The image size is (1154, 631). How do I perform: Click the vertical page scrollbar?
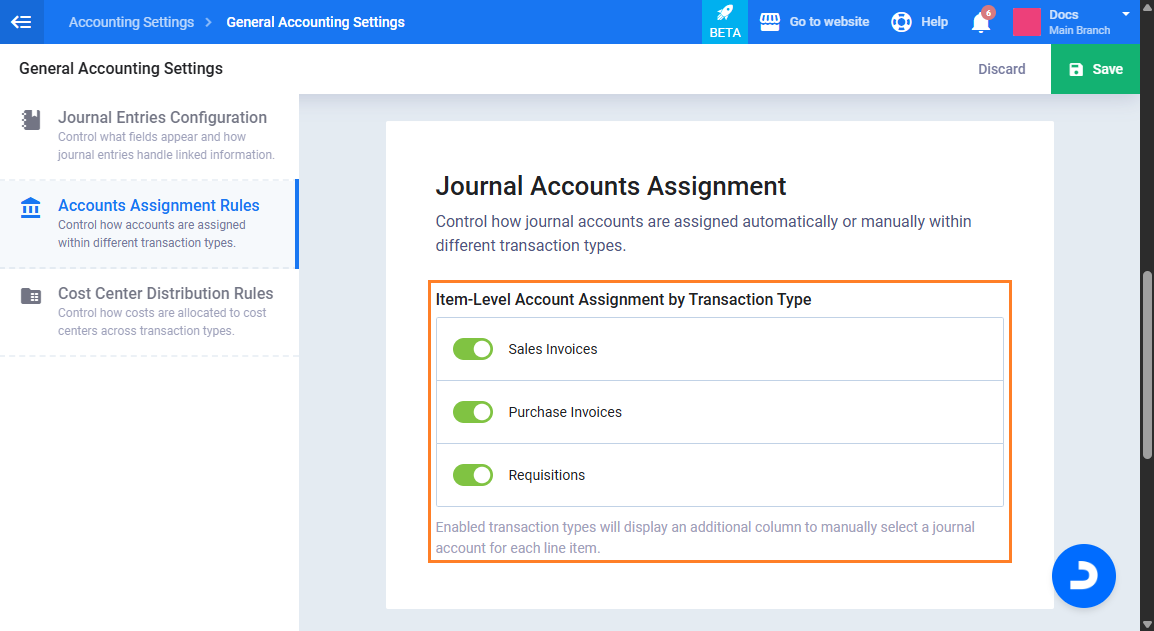pyautogui.click(x=1147, y=360)
